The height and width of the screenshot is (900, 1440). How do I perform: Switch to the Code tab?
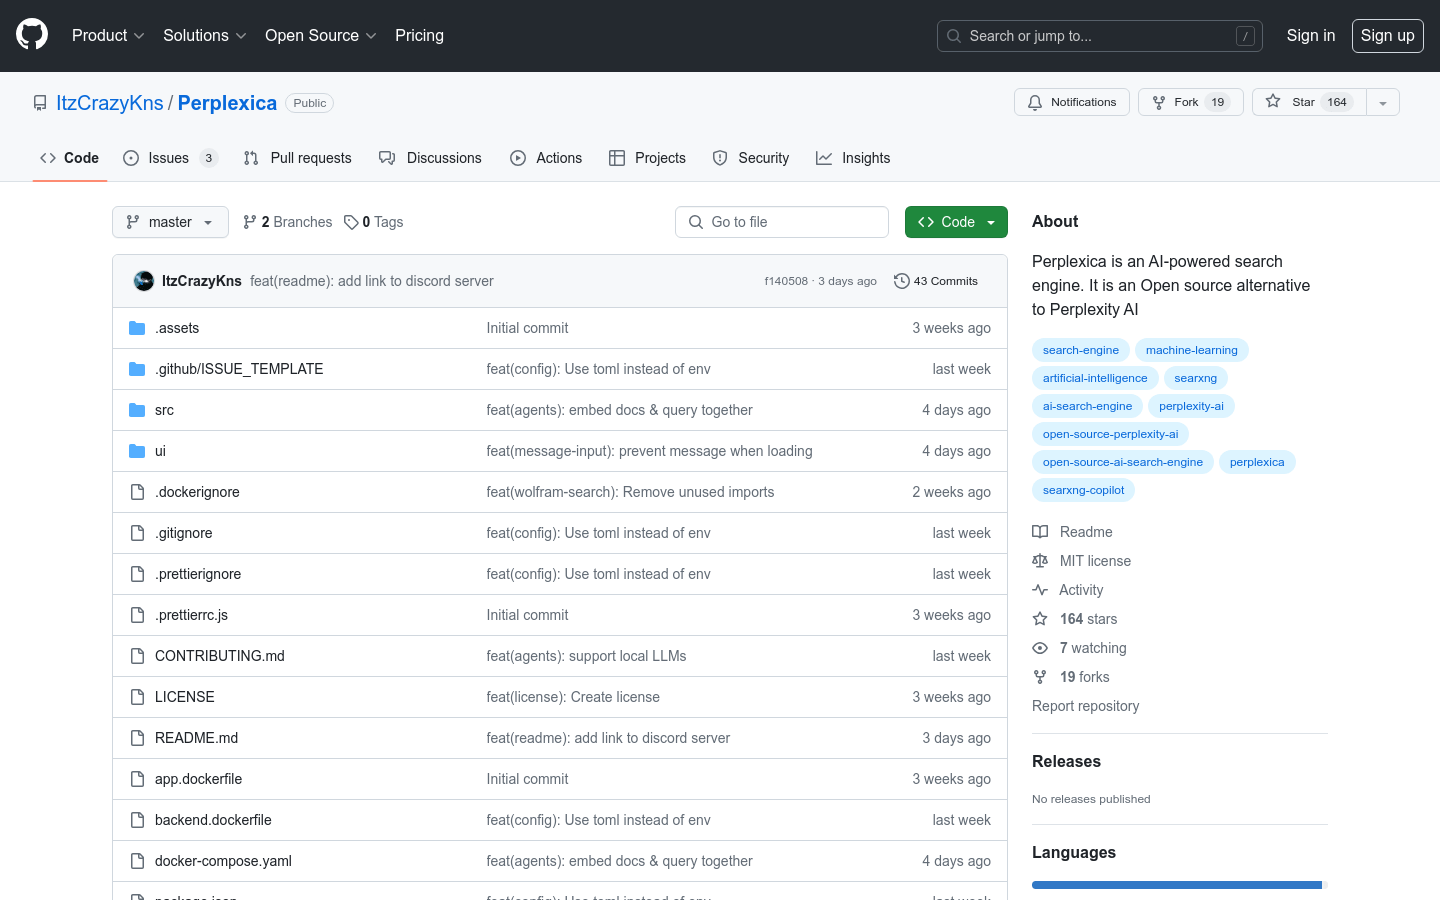(x=69, y=158)
